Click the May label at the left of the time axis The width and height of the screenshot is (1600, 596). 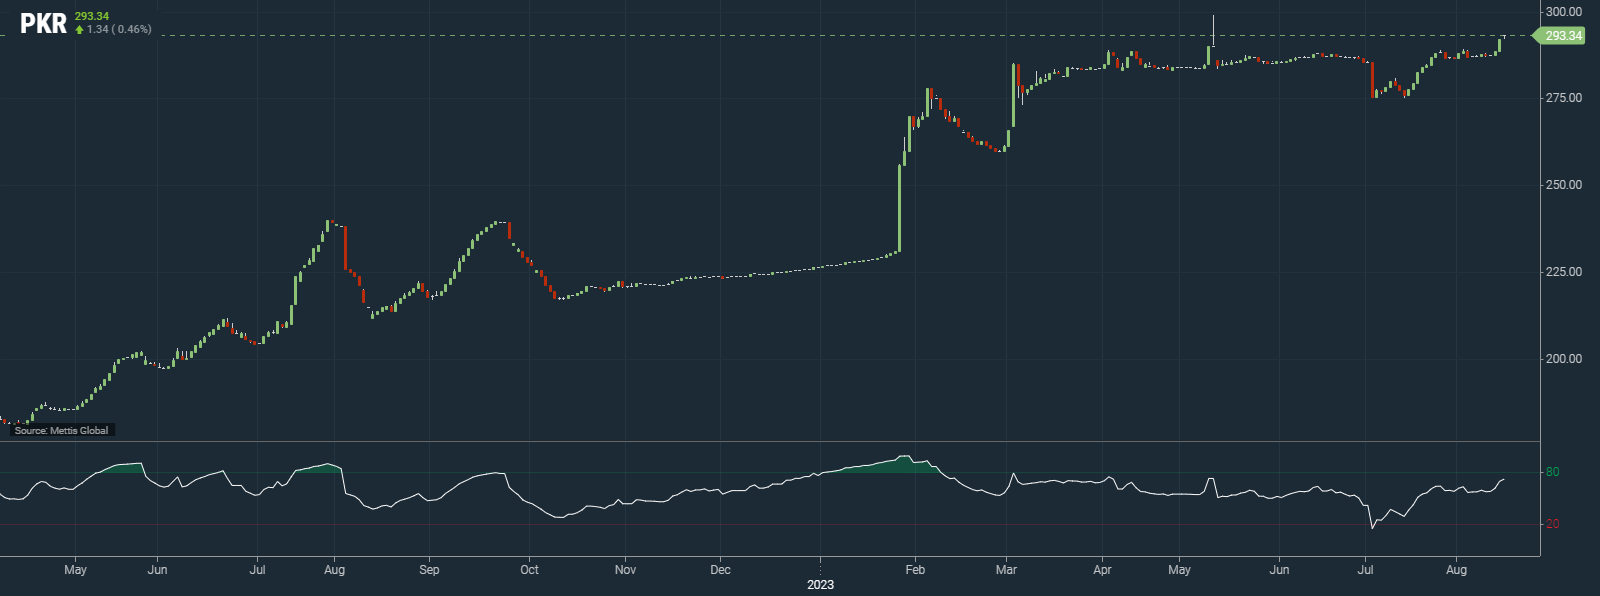pyautogui.click(x=75, y=570)
